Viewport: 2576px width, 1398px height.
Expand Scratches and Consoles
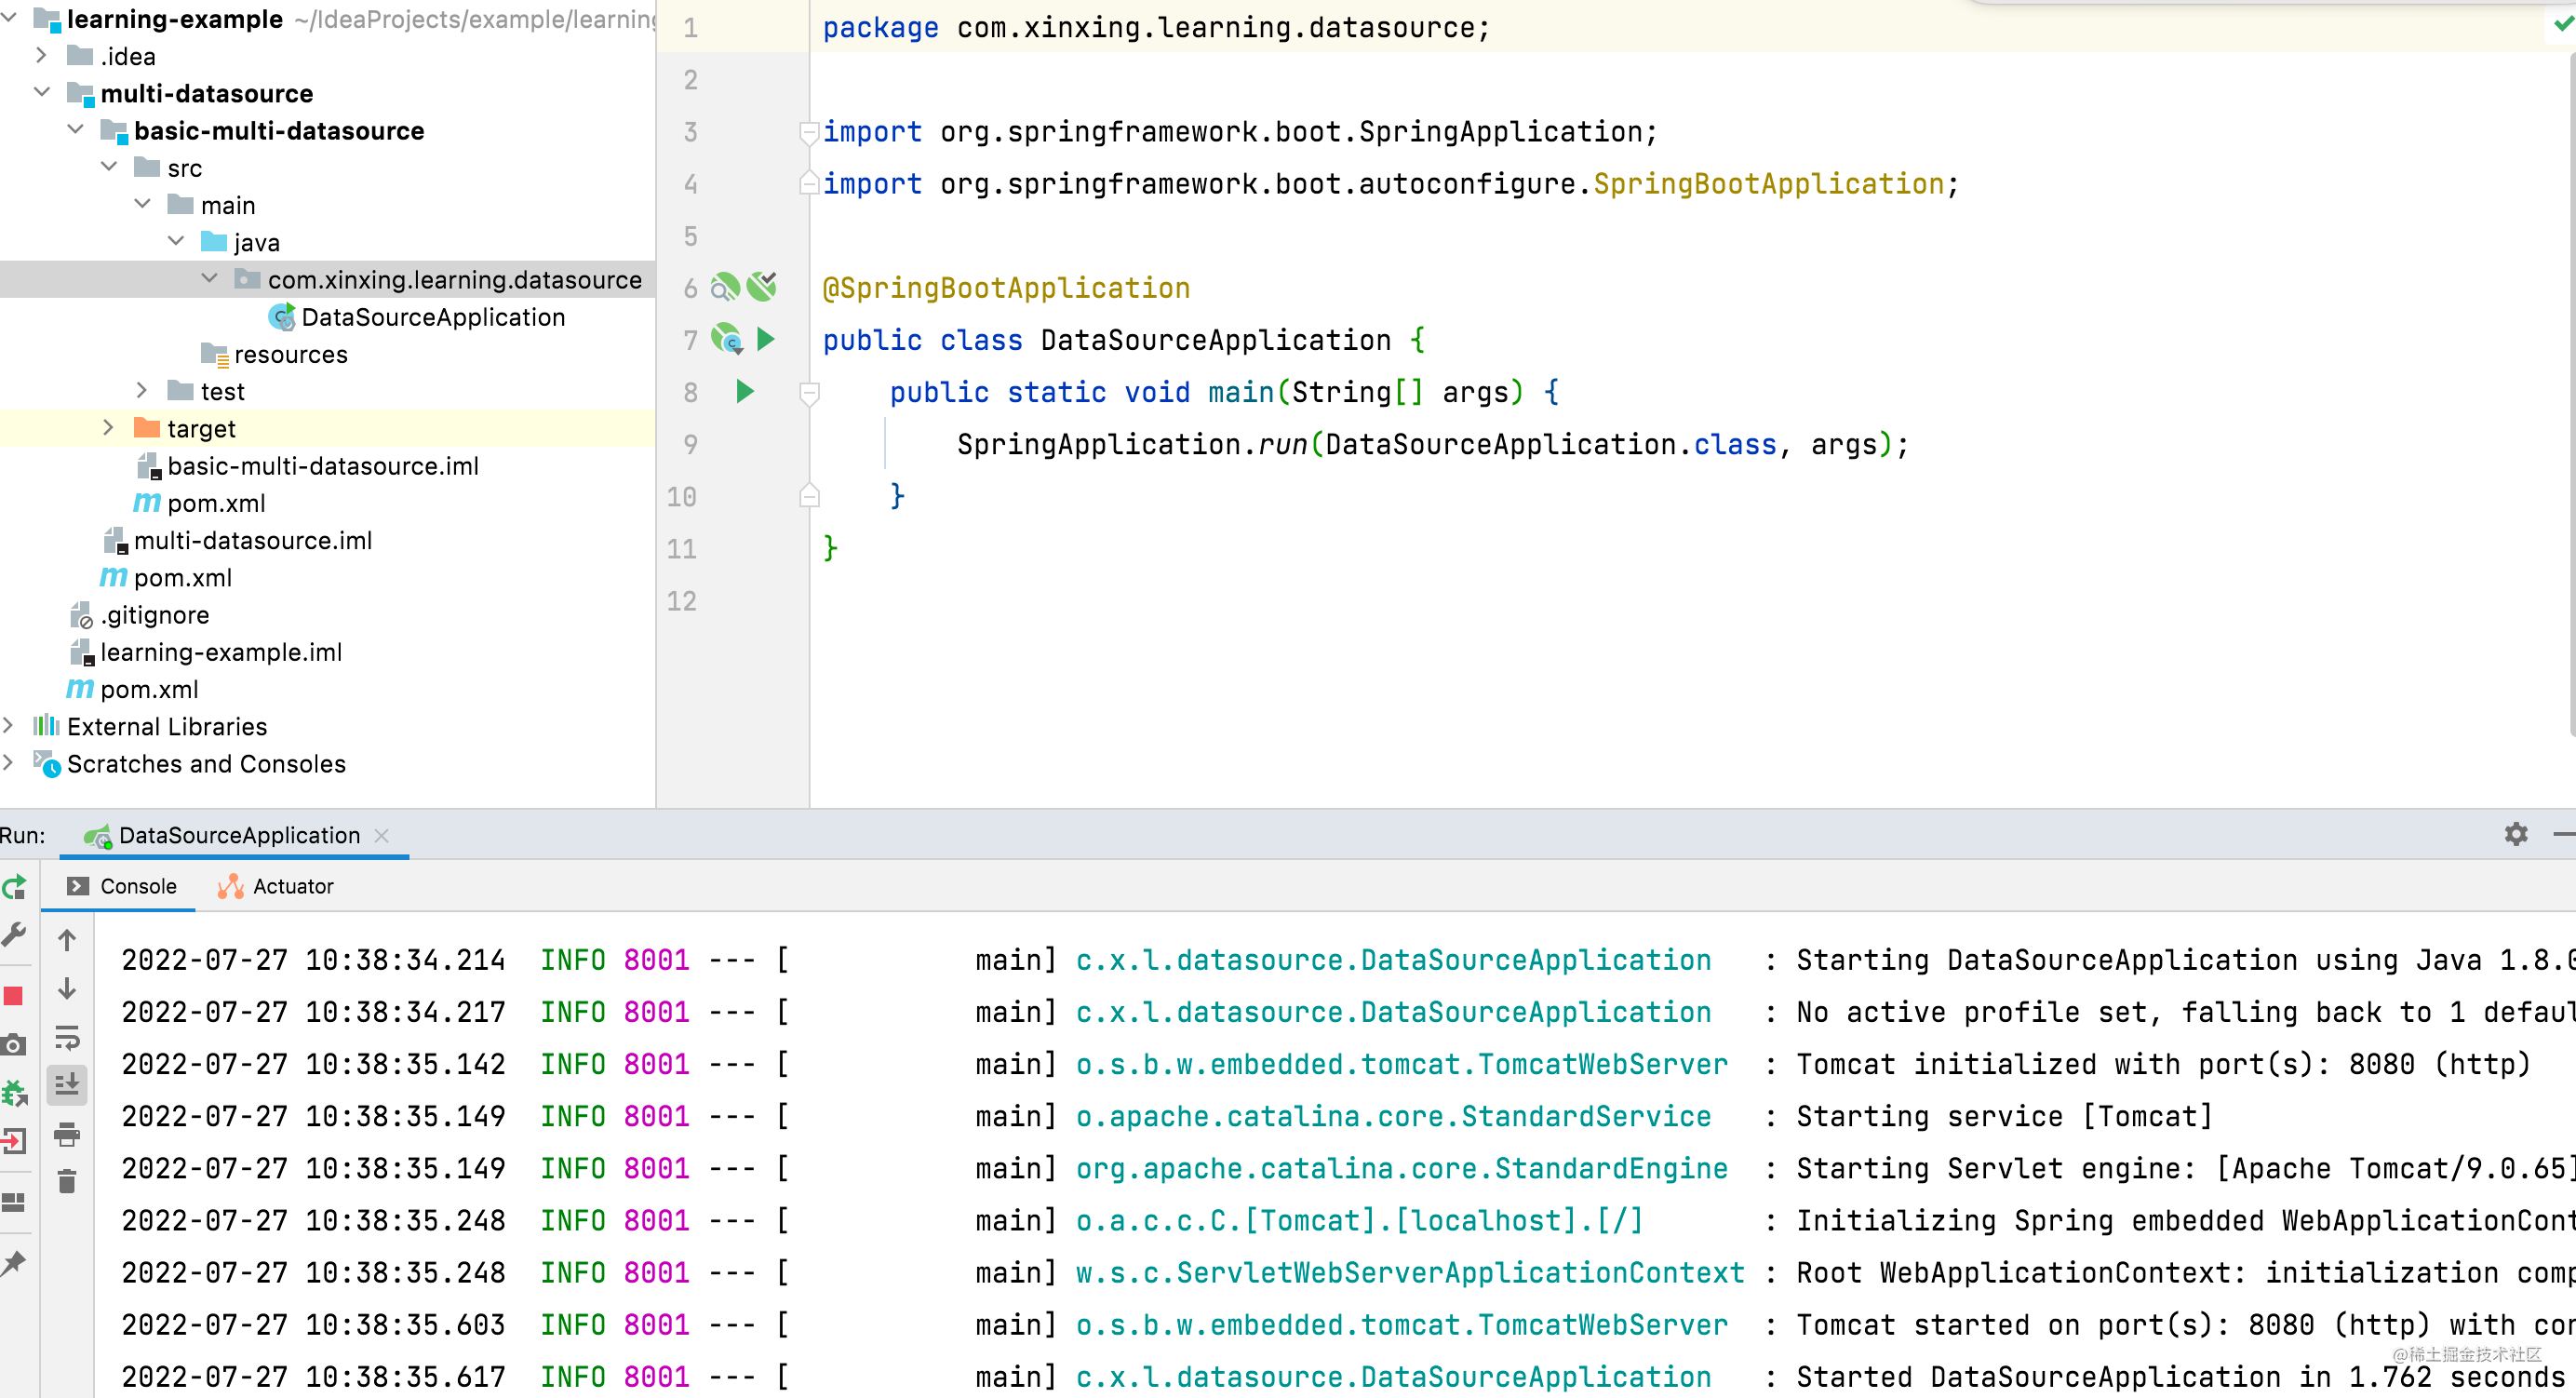(x=9, y=762)
